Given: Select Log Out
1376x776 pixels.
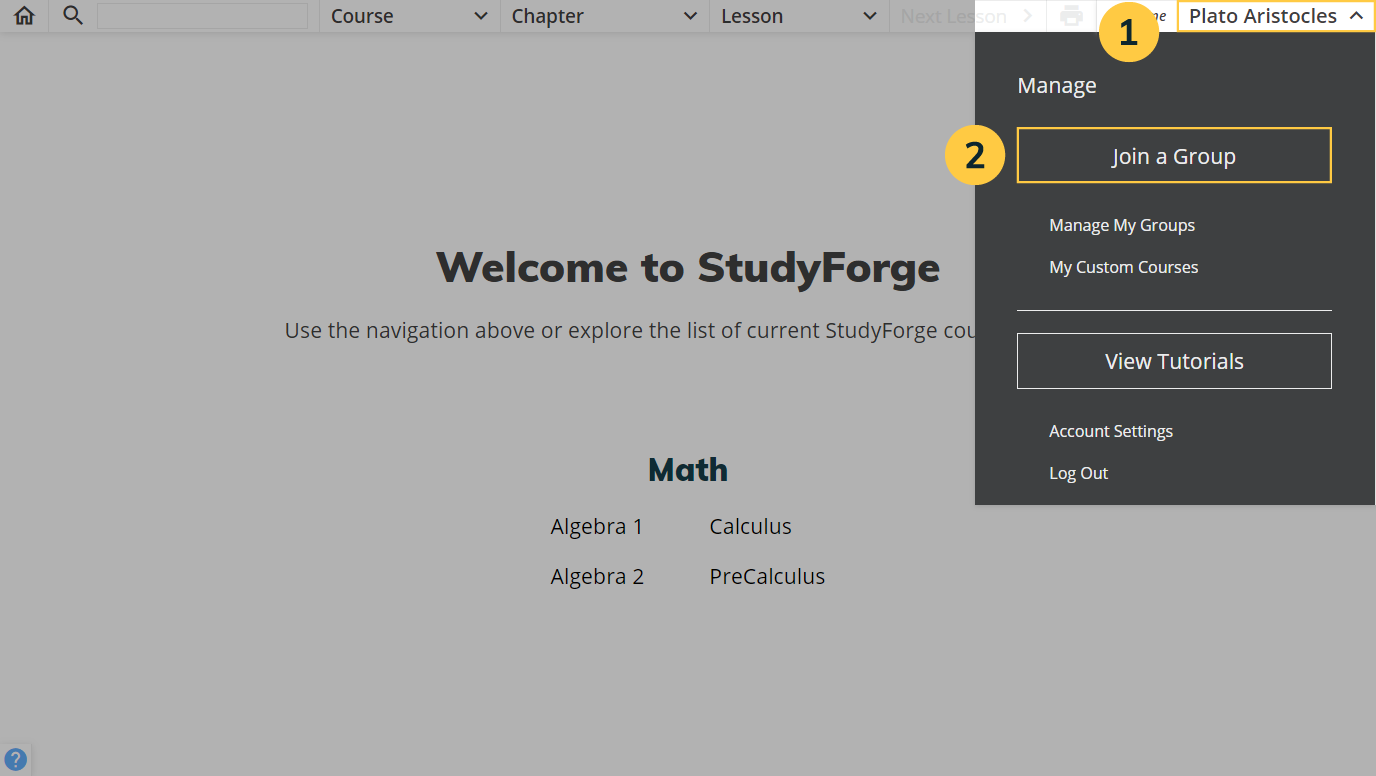Looking at the screenshot, I should [1078, 473].
